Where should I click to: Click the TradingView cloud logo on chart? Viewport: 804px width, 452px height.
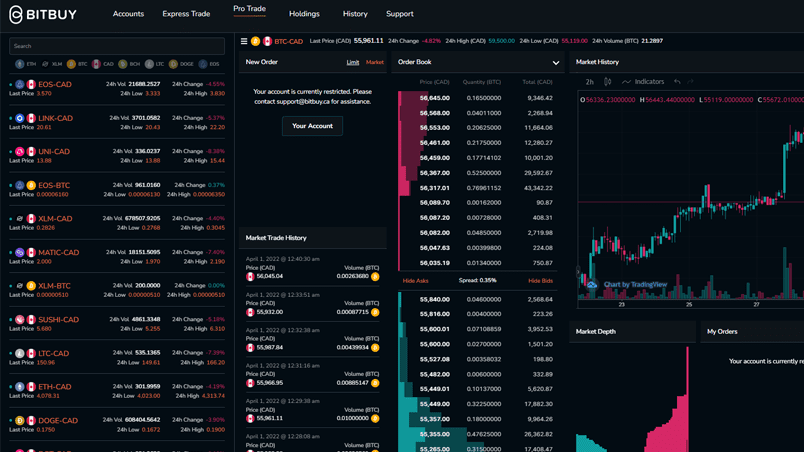[x=592, y=284]
